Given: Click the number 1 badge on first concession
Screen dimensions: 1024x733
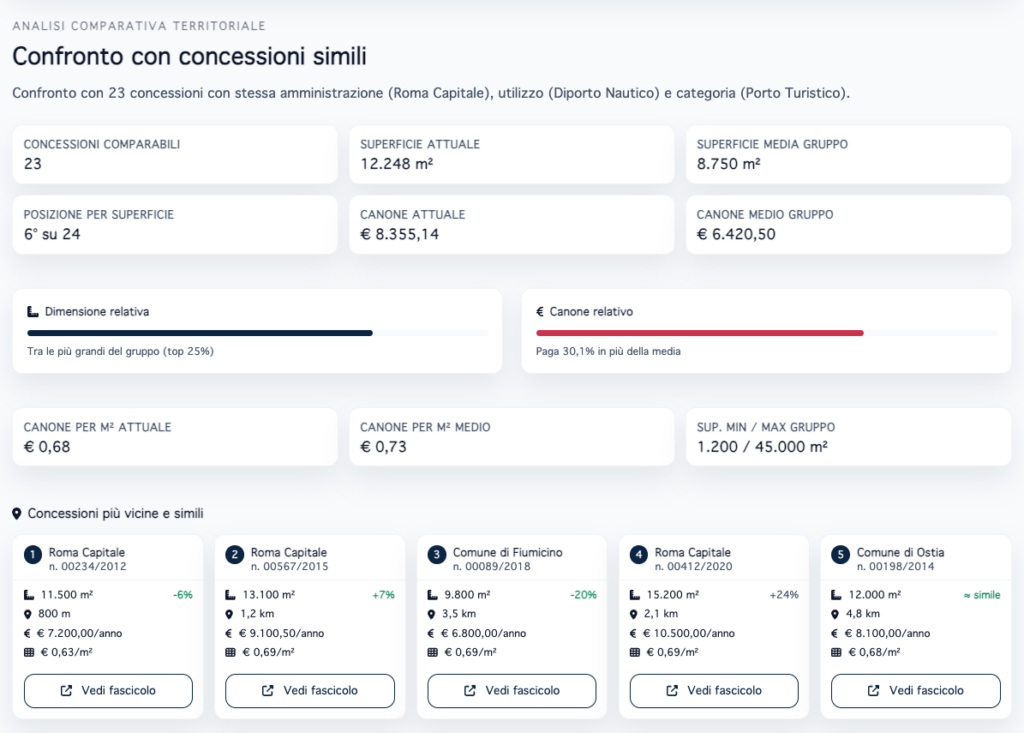Looking at the screenshot, I should click(33, 553).
